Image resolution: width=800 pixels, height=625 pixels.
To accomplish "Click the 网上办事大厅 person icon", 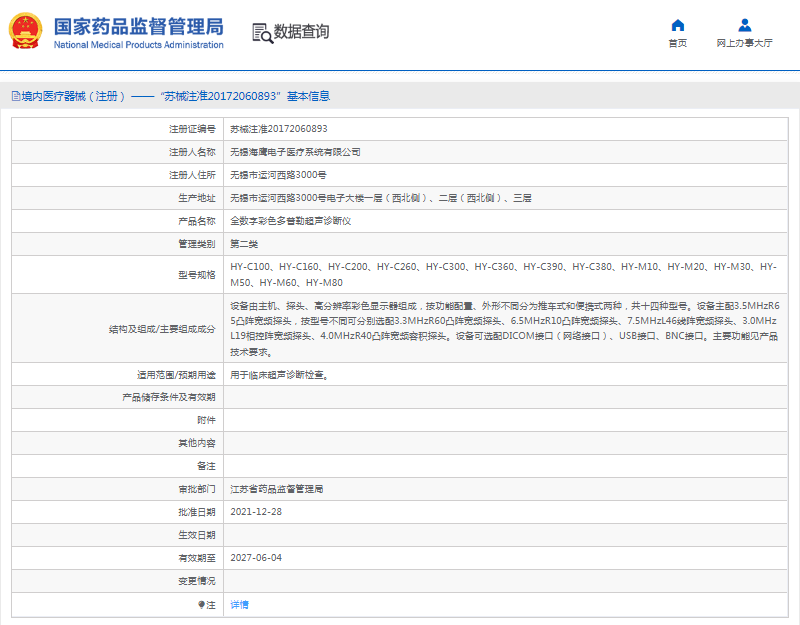I will pyautogui.click(x=744, y=25).
